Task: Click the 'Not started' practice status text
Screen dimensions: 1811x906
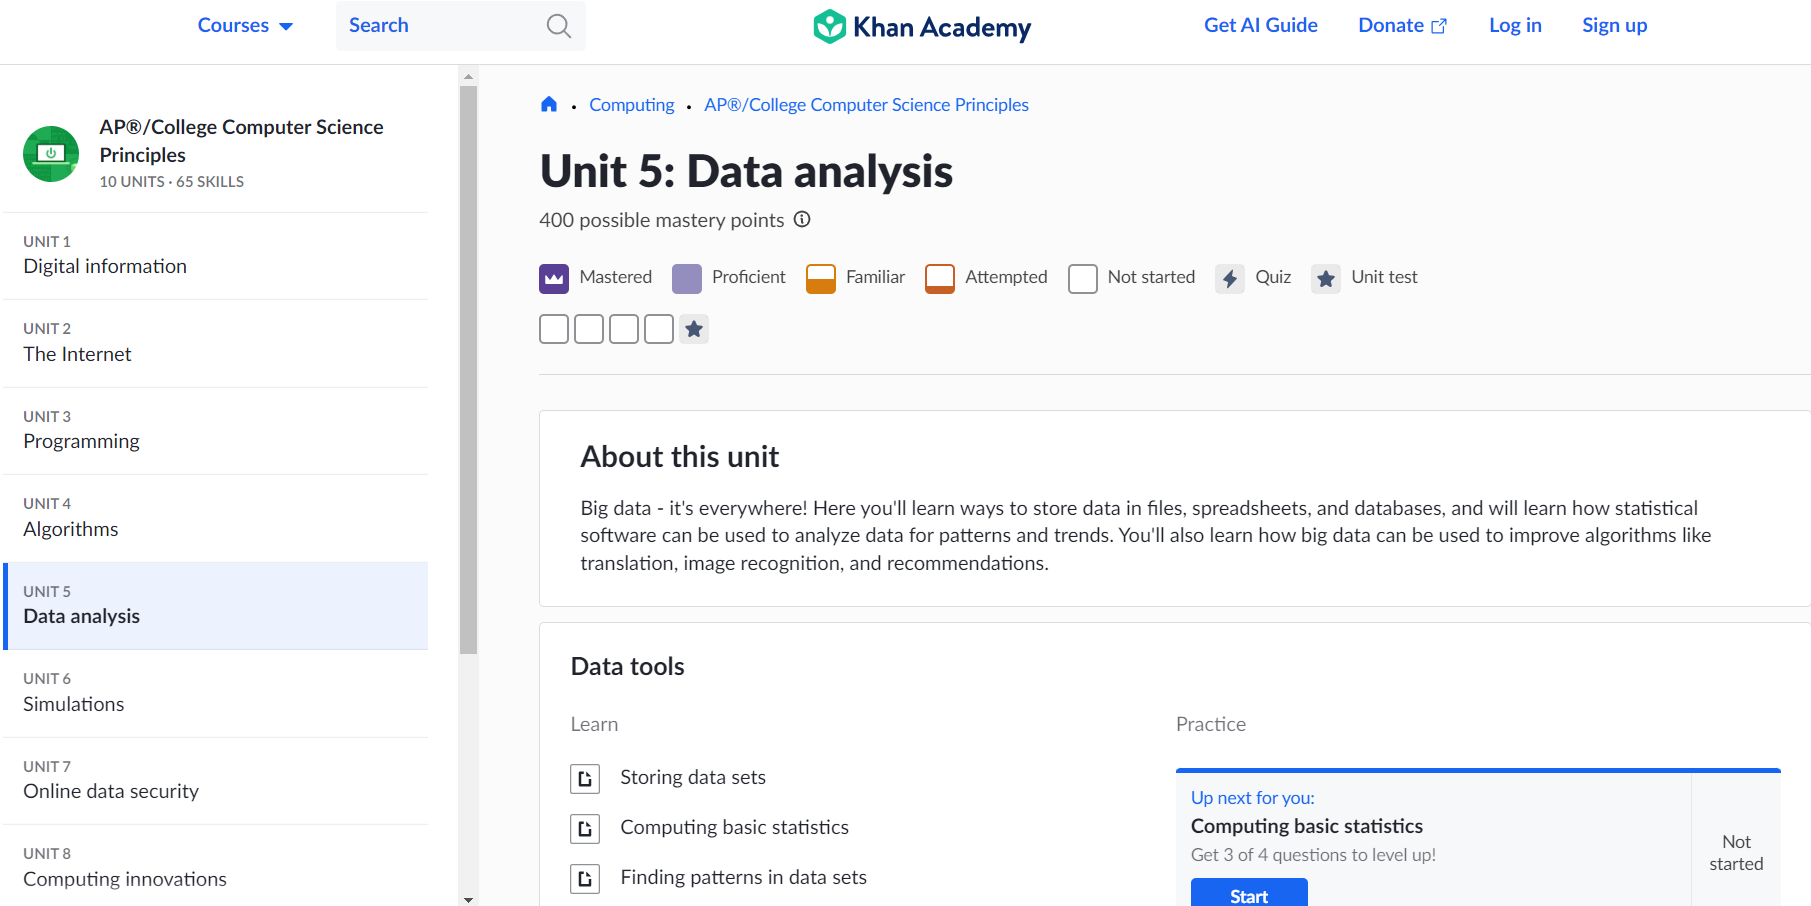Action: click(1736, 853)
